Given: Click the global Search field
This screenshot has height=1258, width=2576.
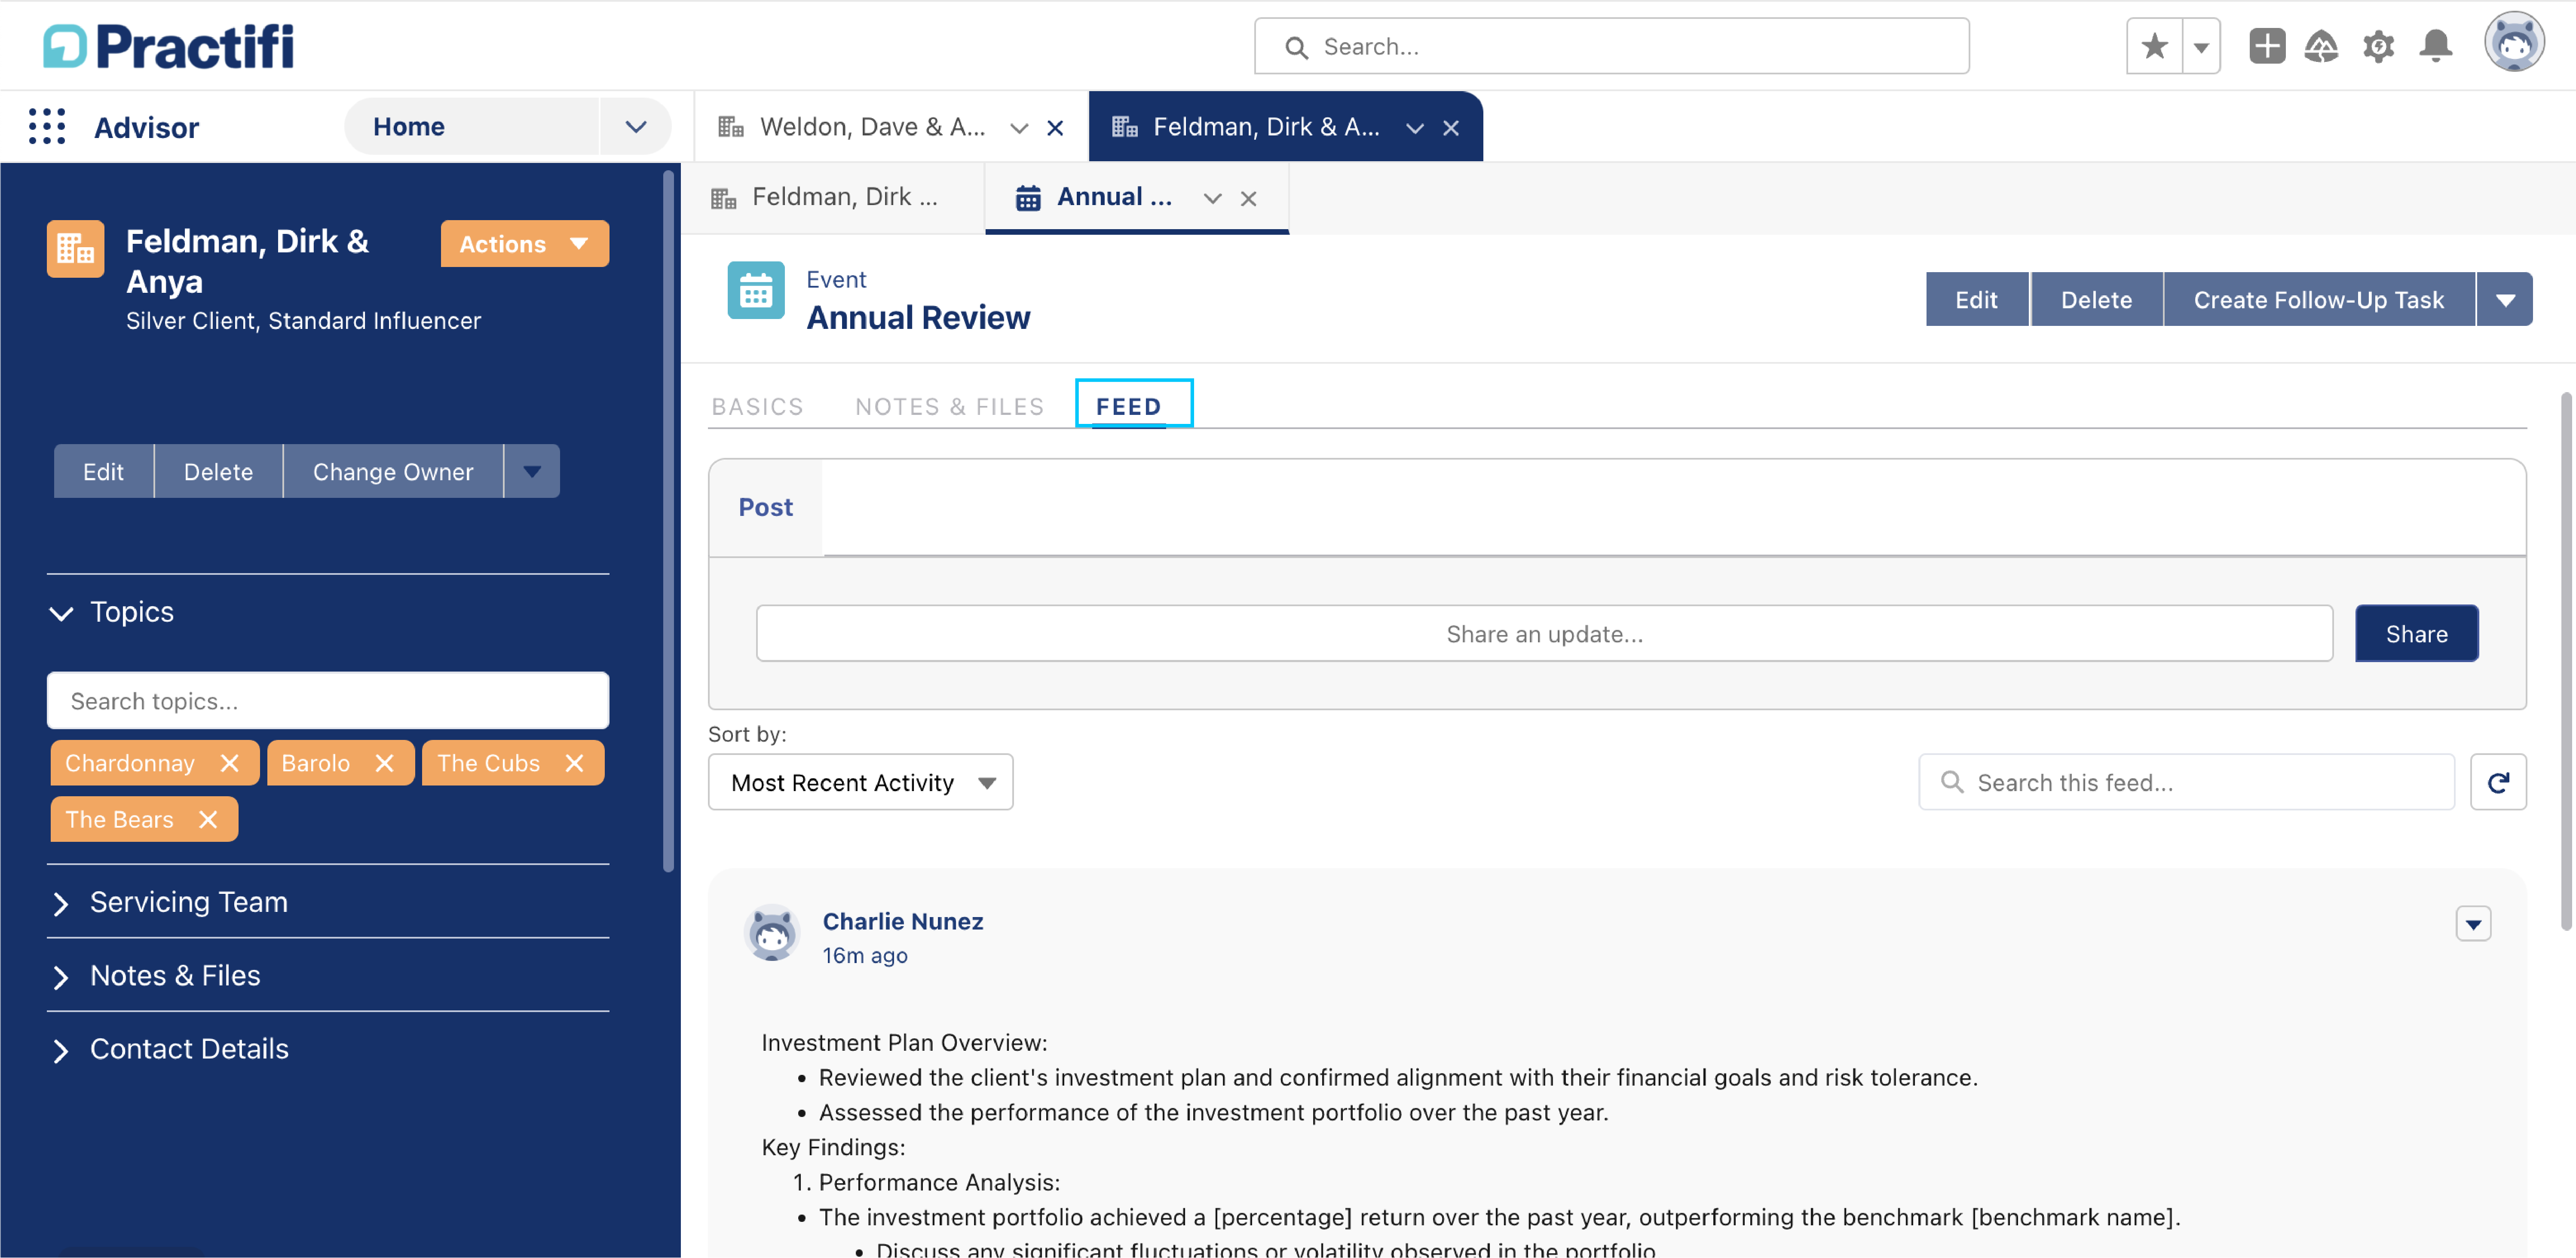Looking at the screenshot, I should (1611, 46).
